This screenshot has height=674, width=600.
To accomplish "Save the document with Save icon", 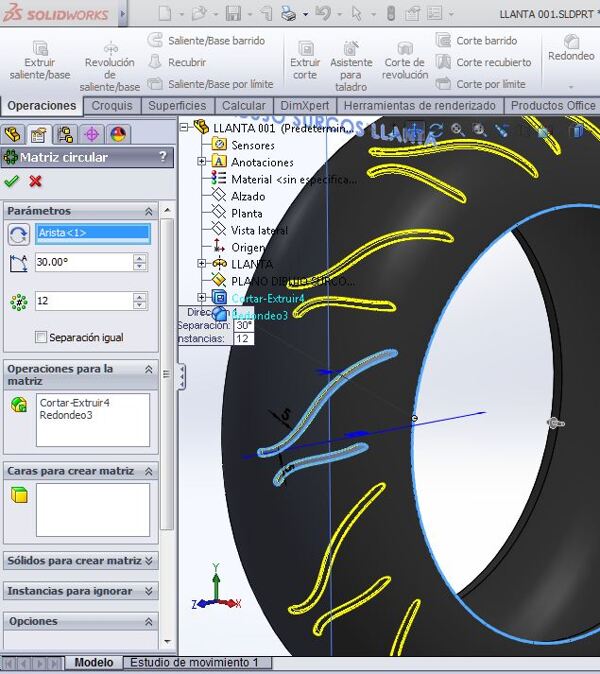I will [233, 14].
